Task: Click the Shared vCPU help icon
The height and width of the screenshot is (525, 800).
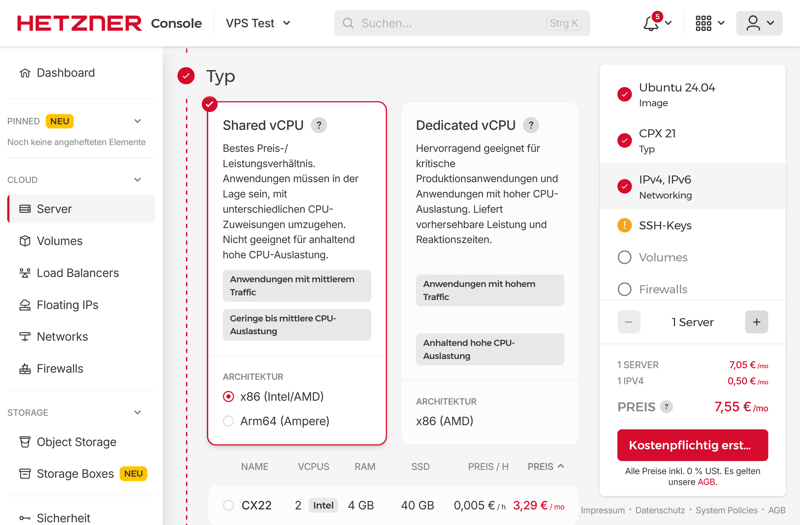Action: 319,125
